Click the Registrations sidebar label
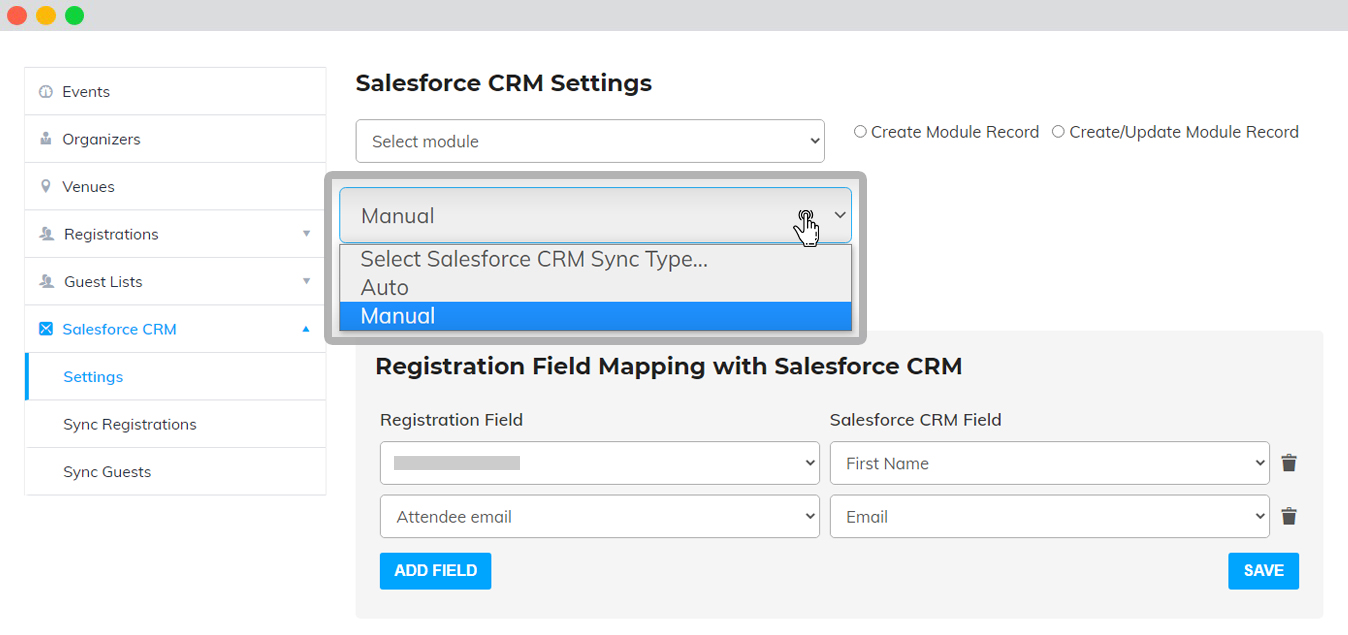 coord(111,234)
